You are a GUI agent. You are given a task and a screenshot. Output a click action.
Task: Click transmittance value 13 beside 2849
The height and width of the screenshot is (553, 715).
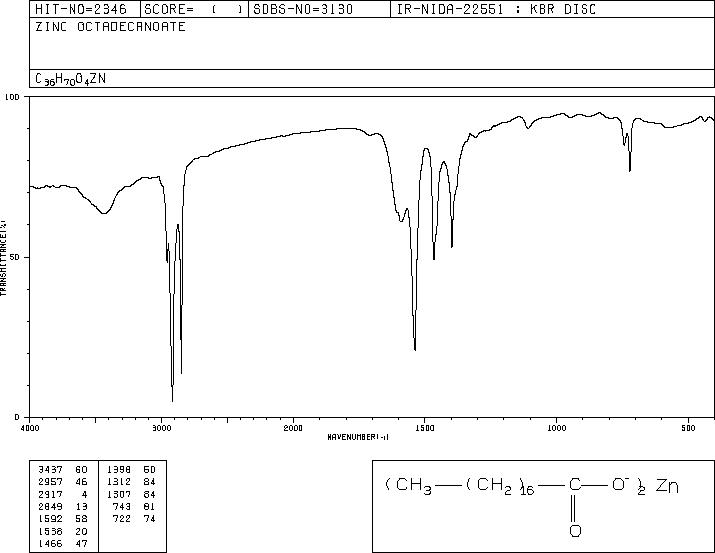(x=82, y=506)
